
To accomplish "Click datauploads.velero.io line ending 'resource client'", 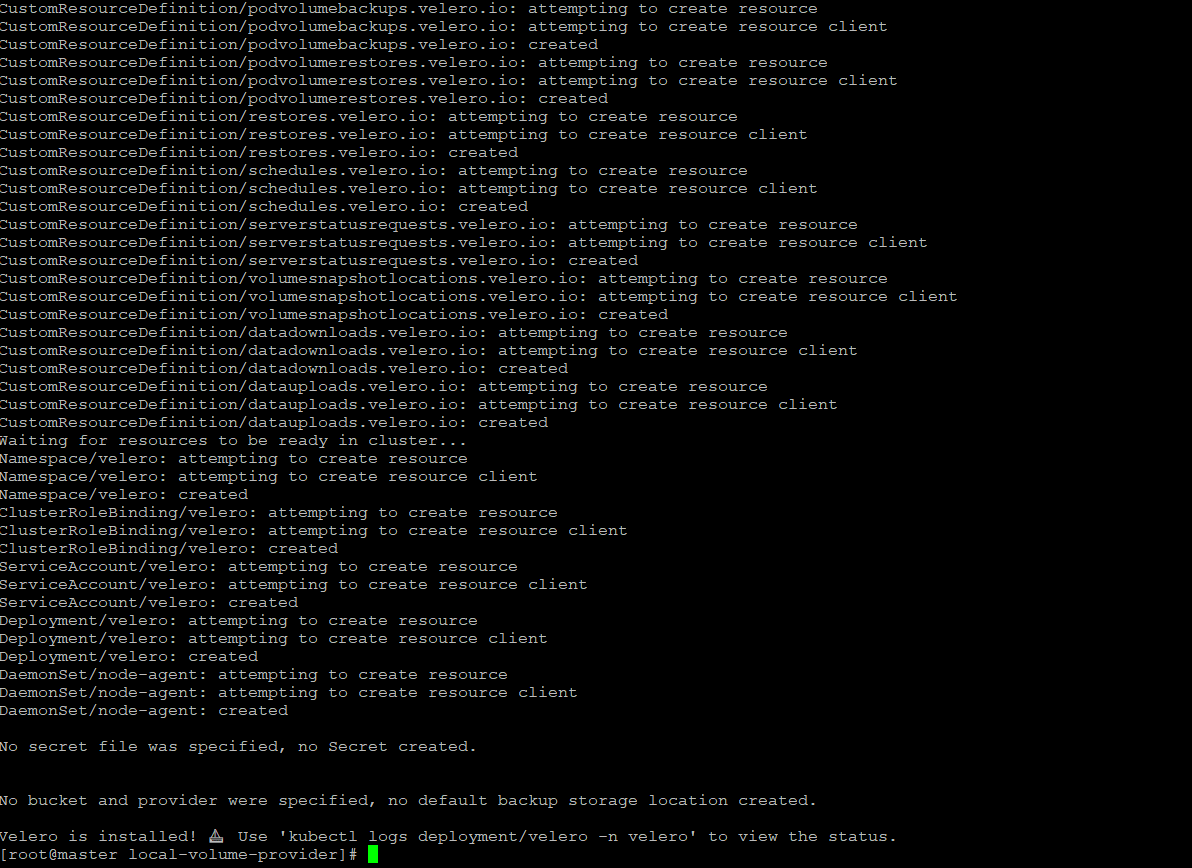I will (419, 404).
